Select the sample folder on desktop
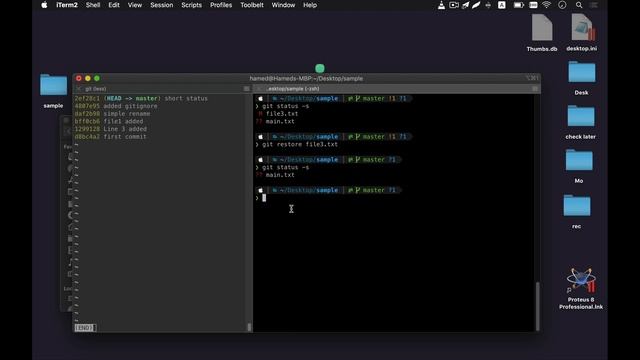The image size is (640, 360). (x=53, y=85)
